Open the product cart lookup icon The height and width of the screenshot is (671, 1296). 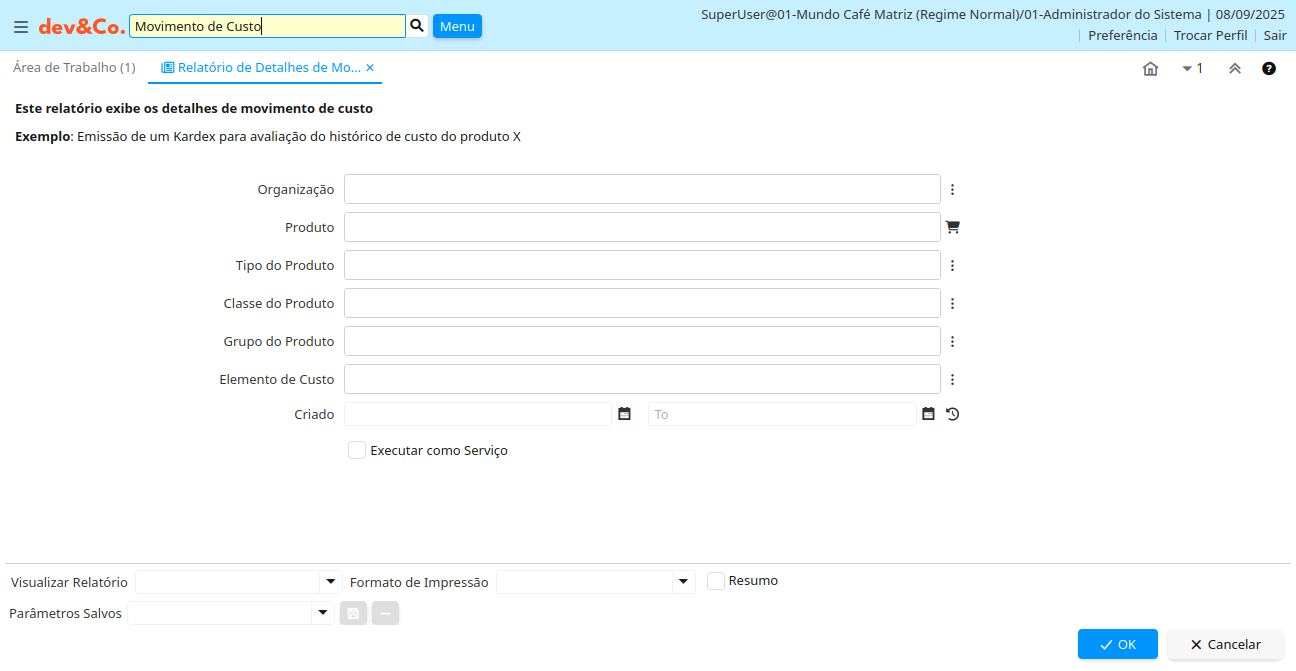click(952, 227)
